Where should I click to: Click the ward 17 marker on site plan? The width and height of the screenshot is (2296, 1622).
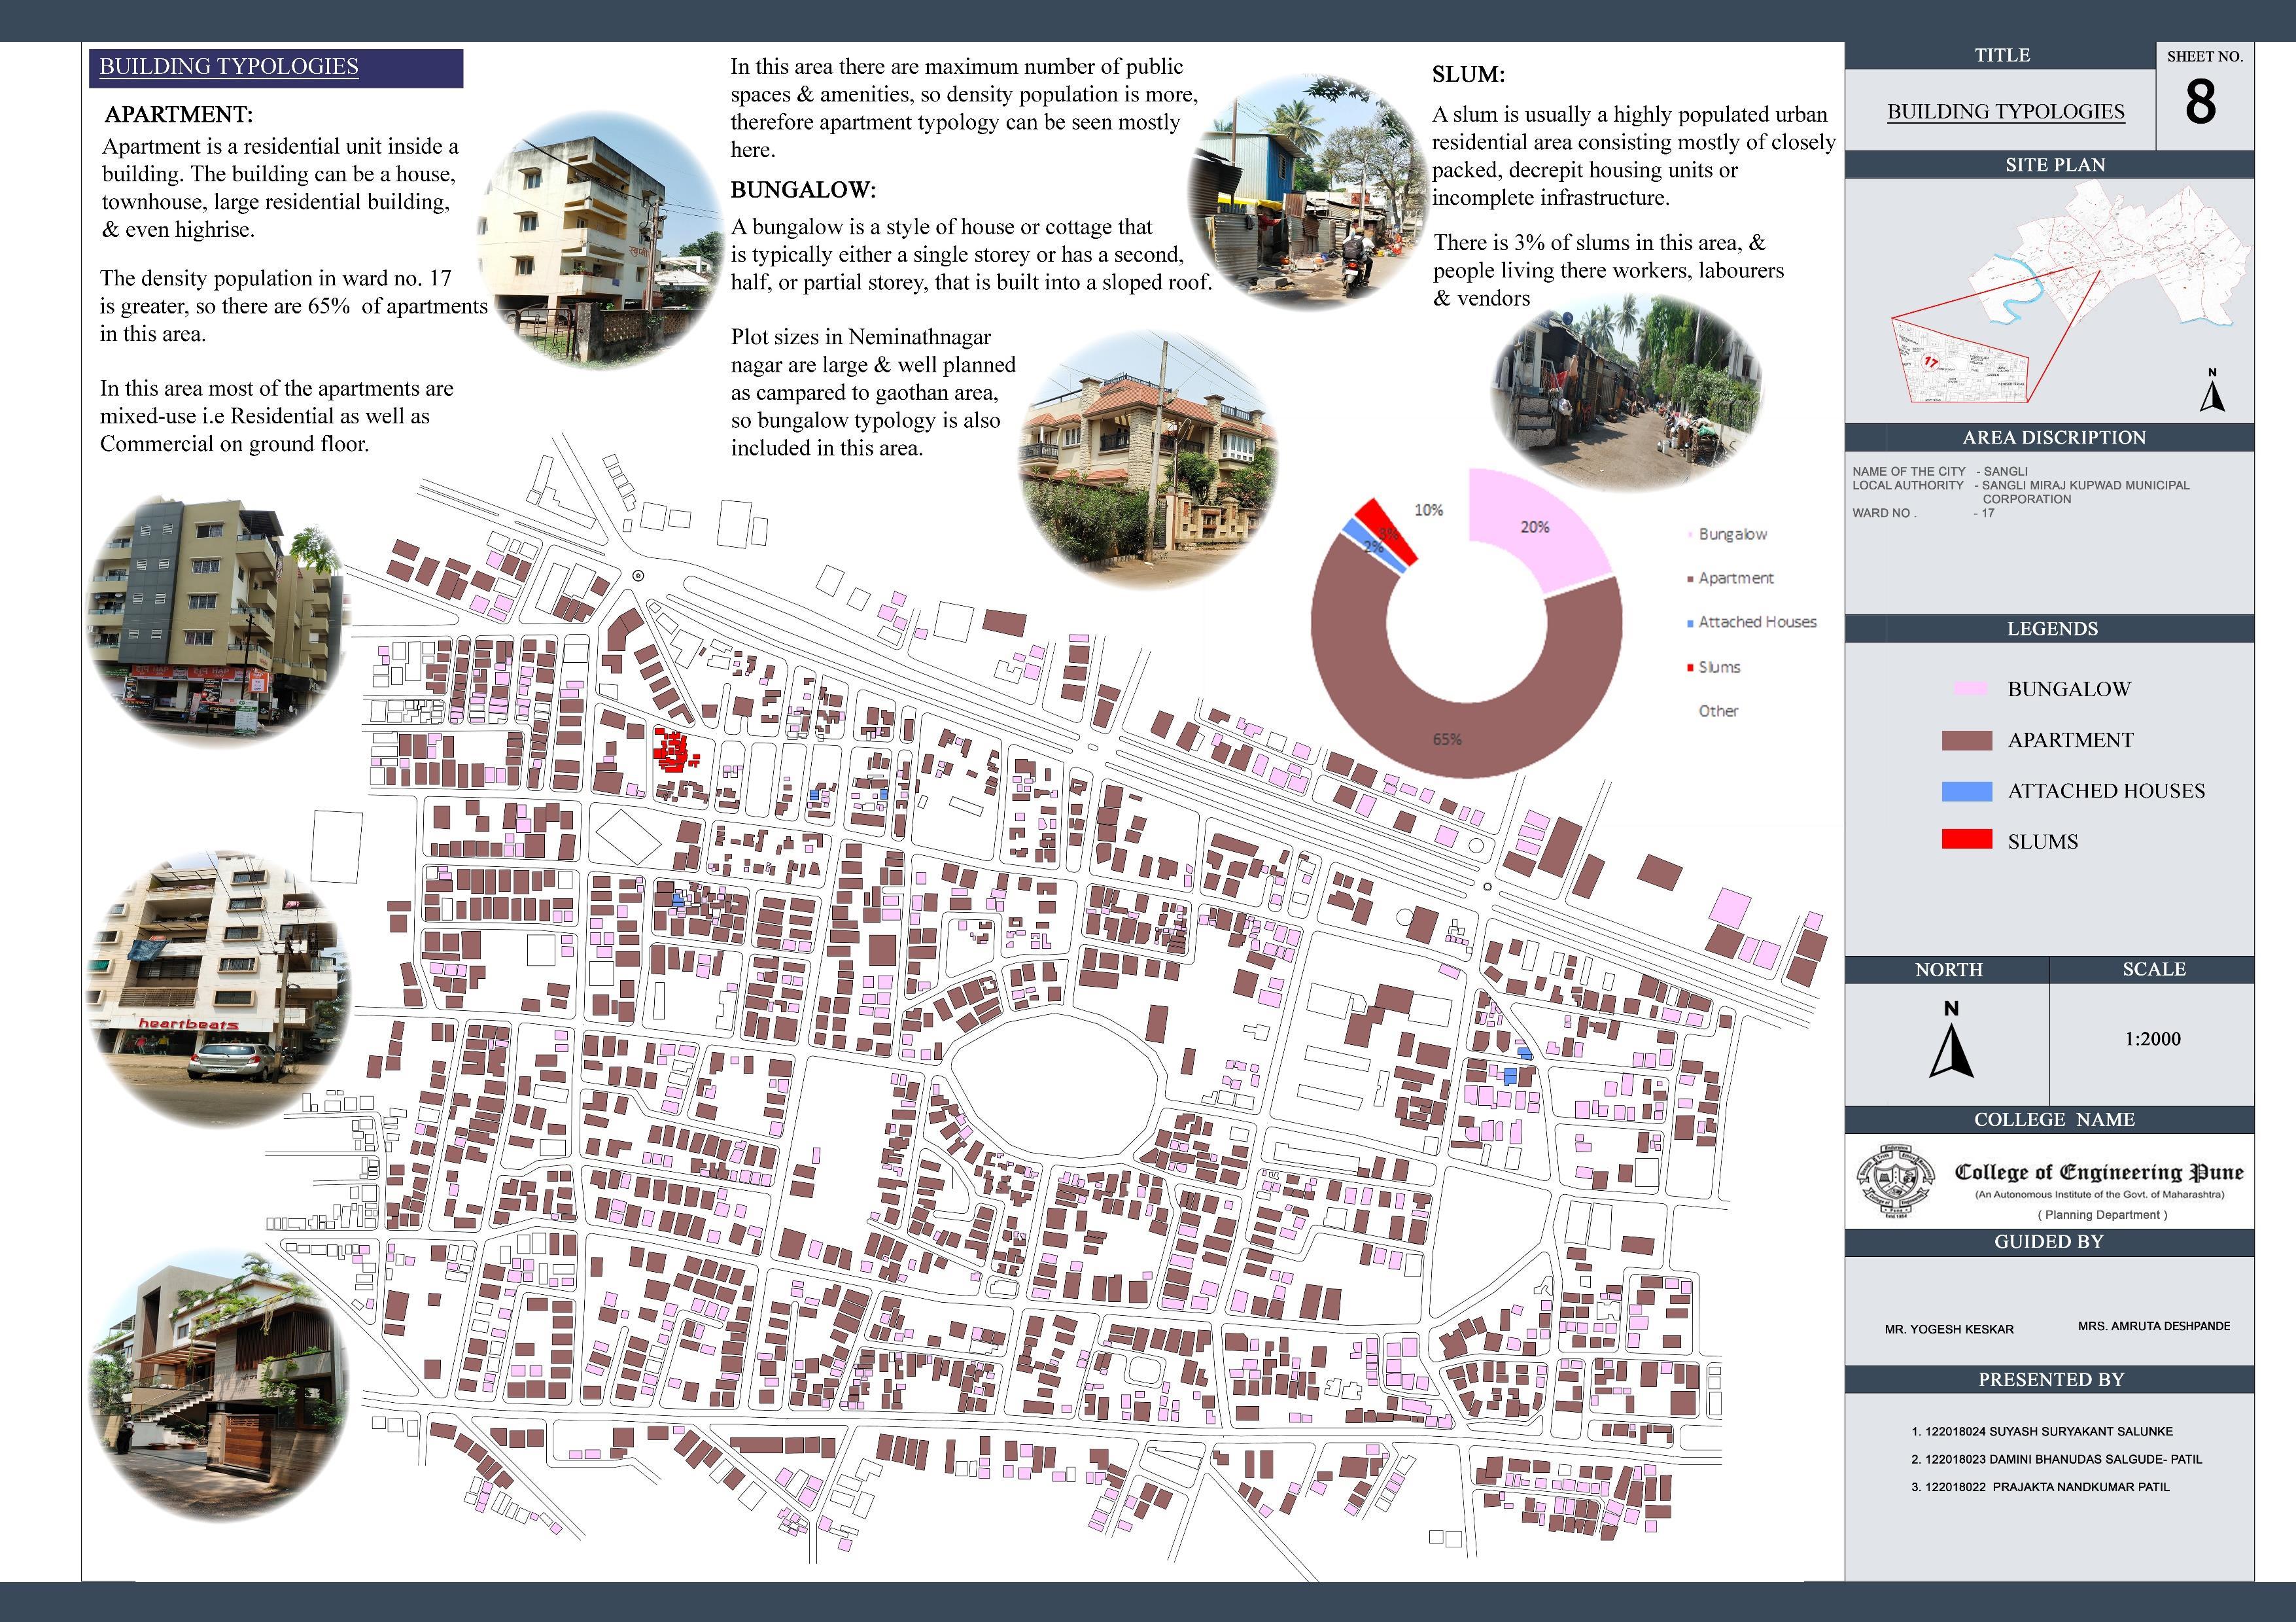(1930, 362)
